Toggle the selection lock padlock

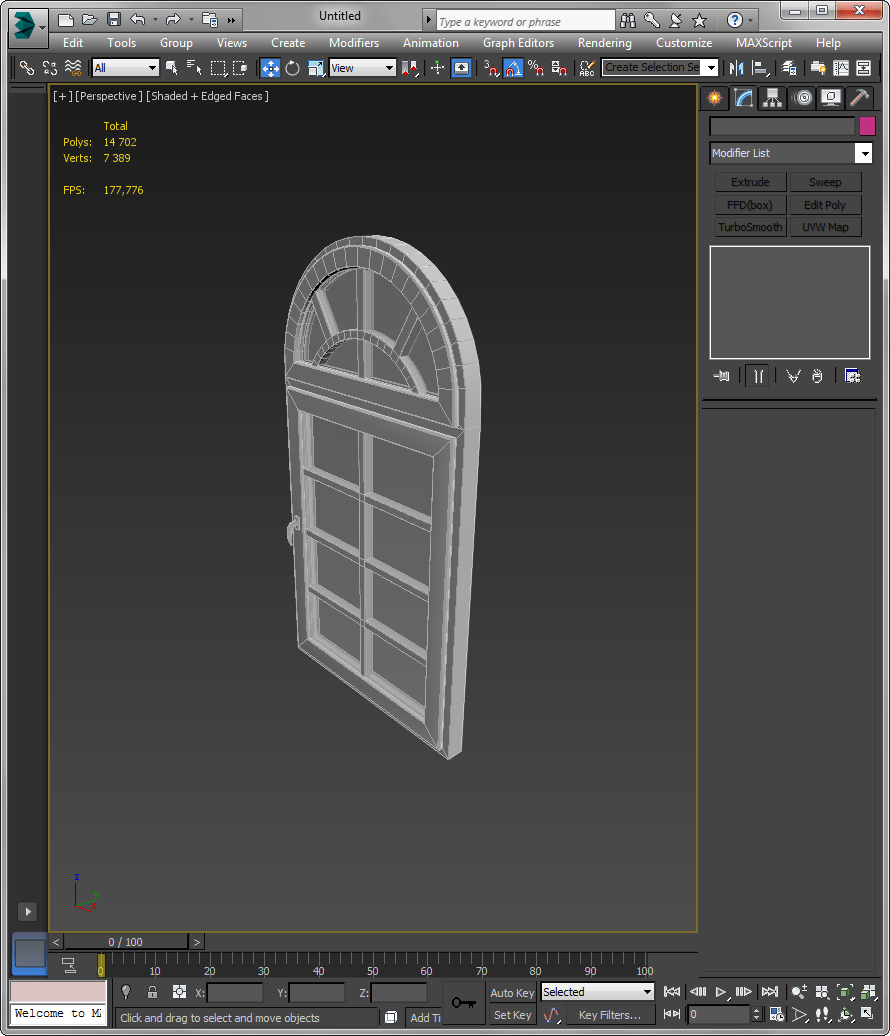(152, 992)
